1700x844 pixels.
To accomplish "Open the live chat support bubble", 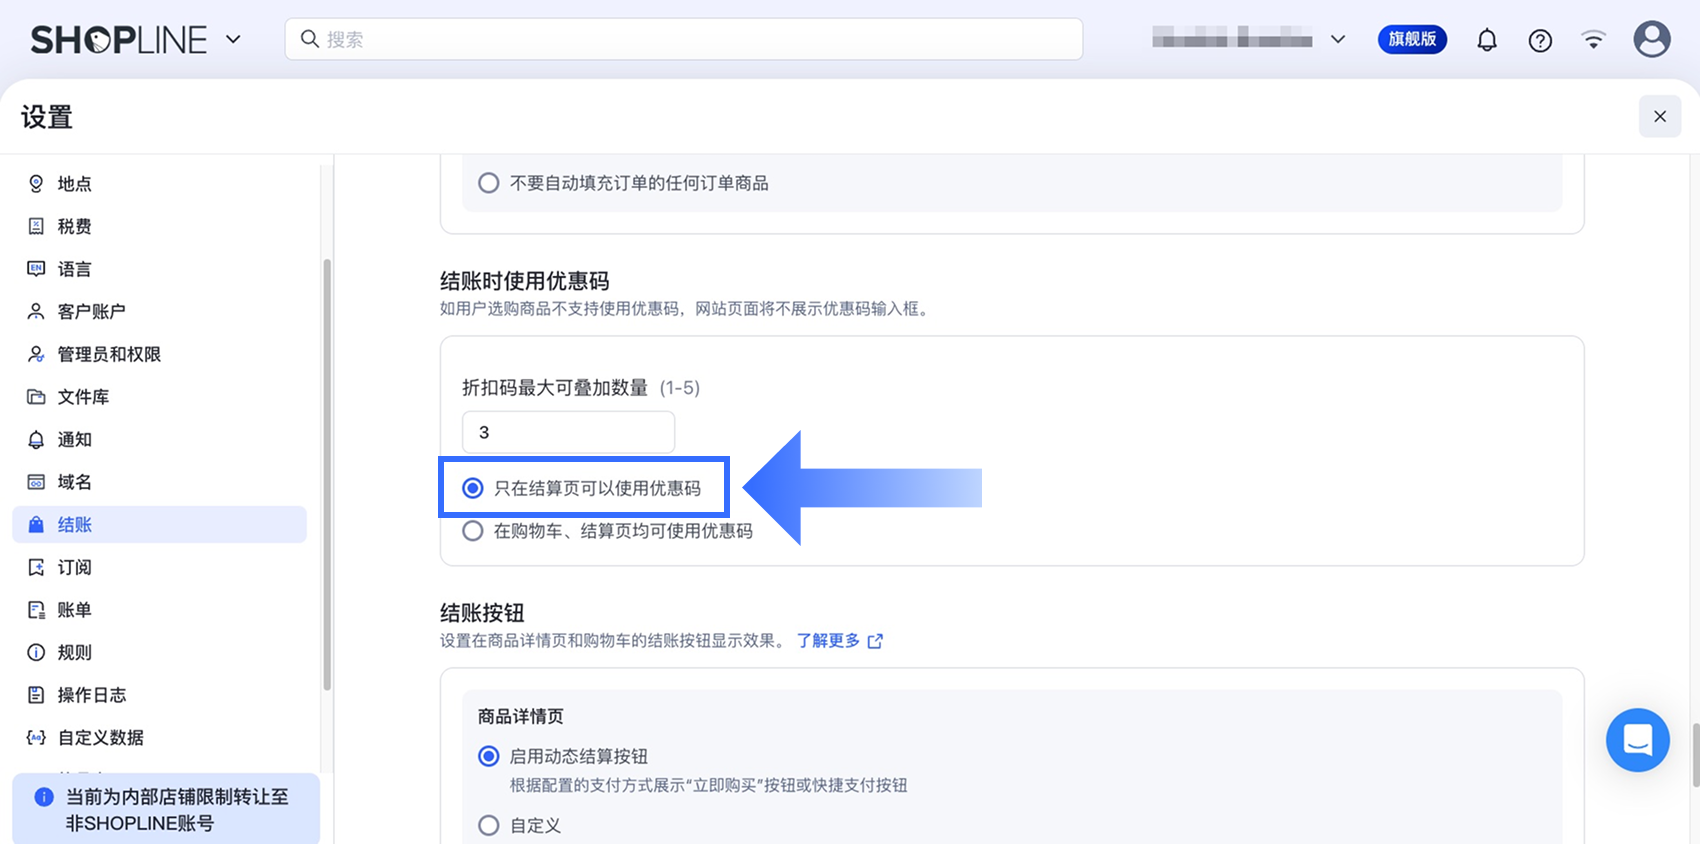I will (x=1637, y=740).
